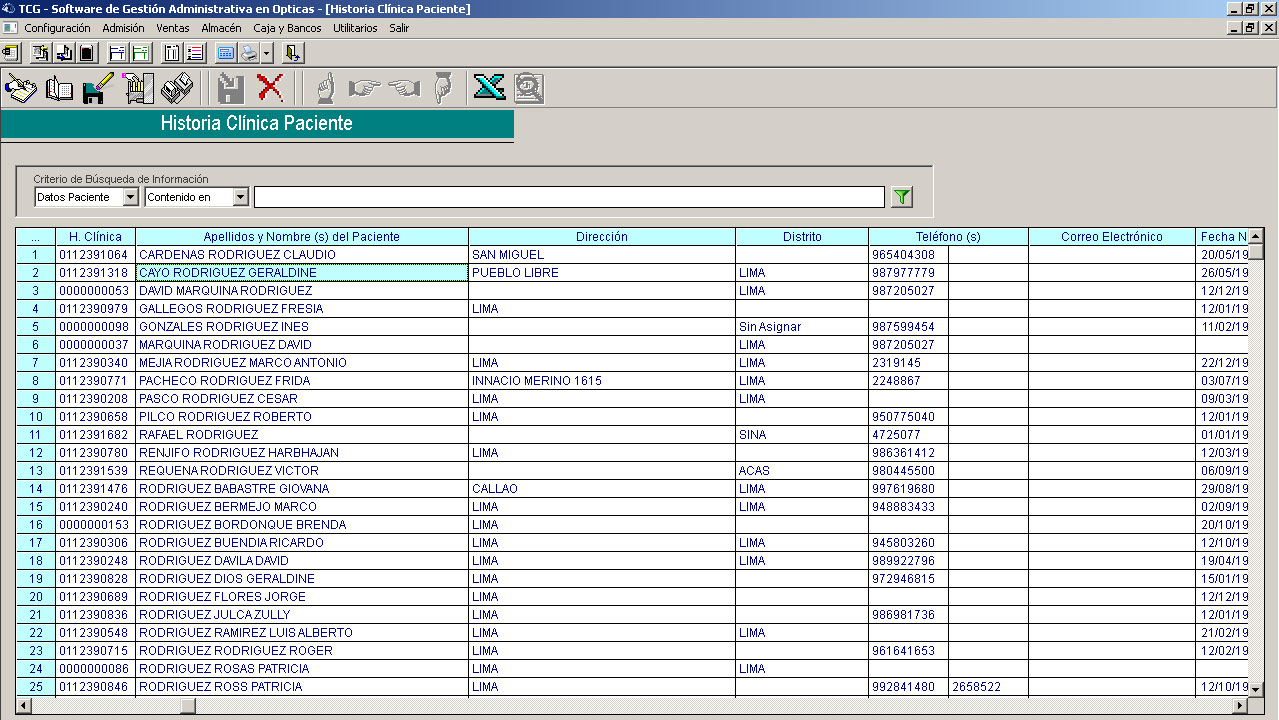Click the floppy disk with pencil edit icon
The width and height of the screenshot is (1279, 720).
click(x=97, y=89)
